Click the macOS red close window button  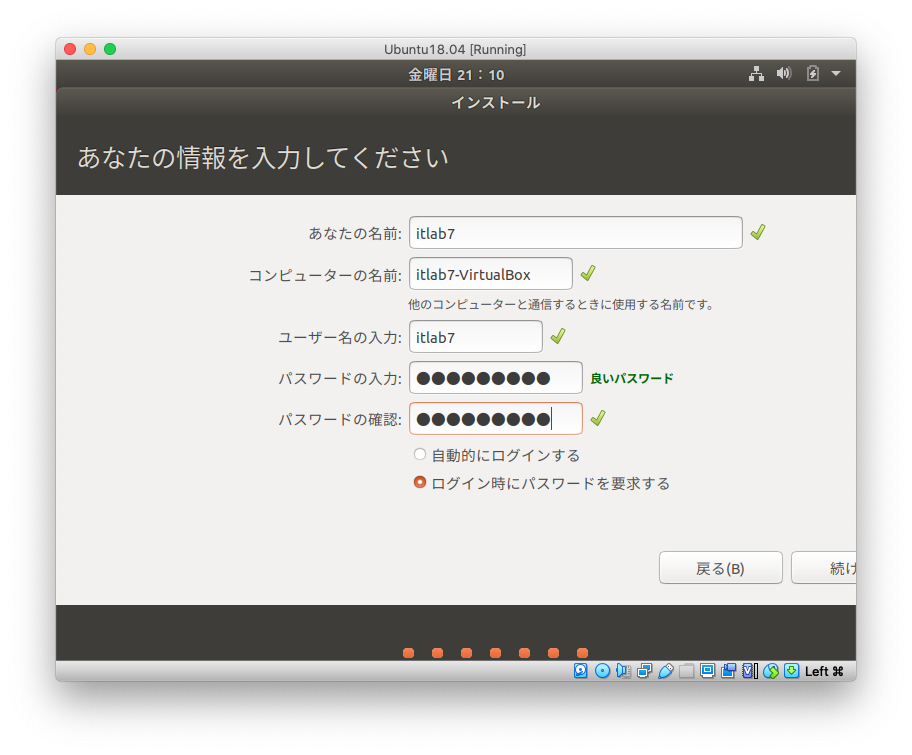click(x=70, y=49)
